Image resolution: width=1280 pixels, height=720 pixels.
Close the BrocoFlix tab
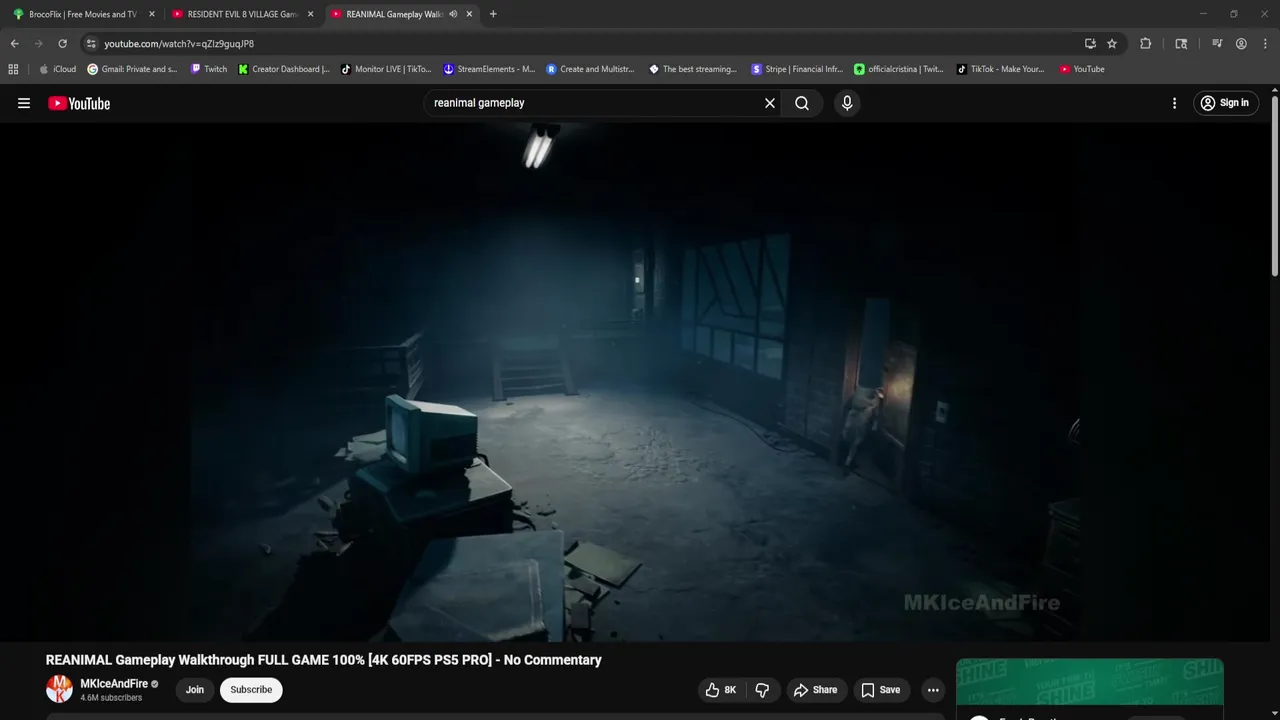pyautogui.click(x=152, y=14)
